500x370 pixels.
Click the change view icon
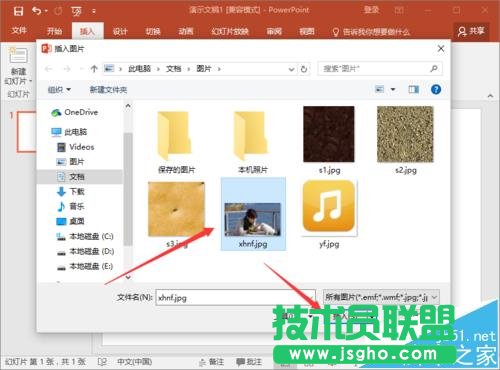[x=380, y=89]
